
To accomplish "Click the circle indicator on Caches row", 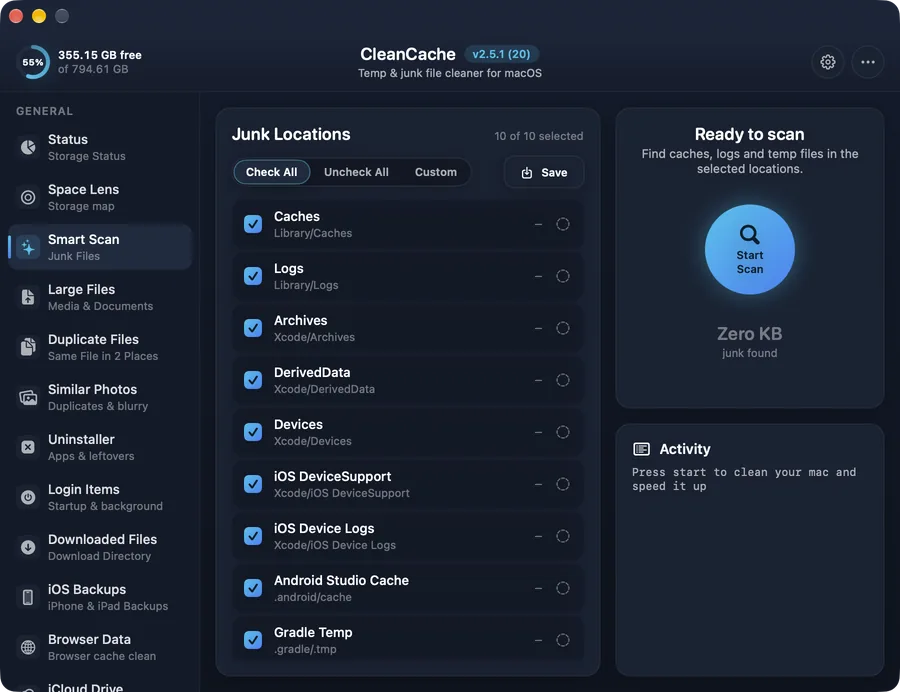I will [x=562, y=224].
